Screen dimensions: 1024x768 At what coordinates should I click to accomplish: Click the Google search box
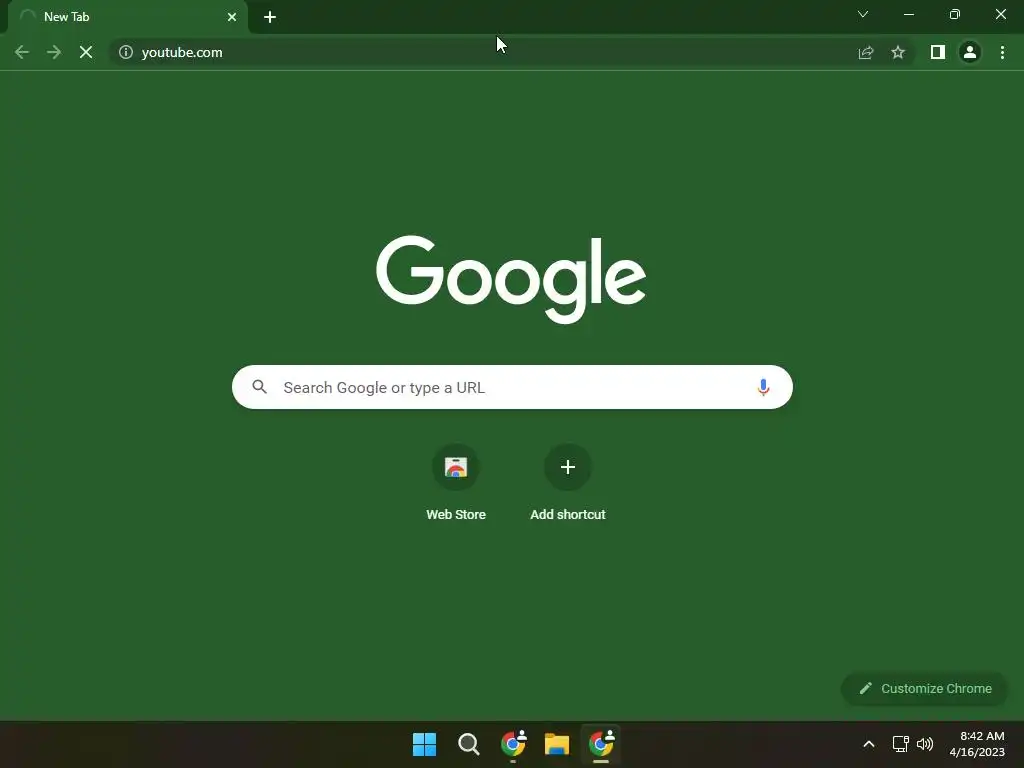[x=512, y=387]
